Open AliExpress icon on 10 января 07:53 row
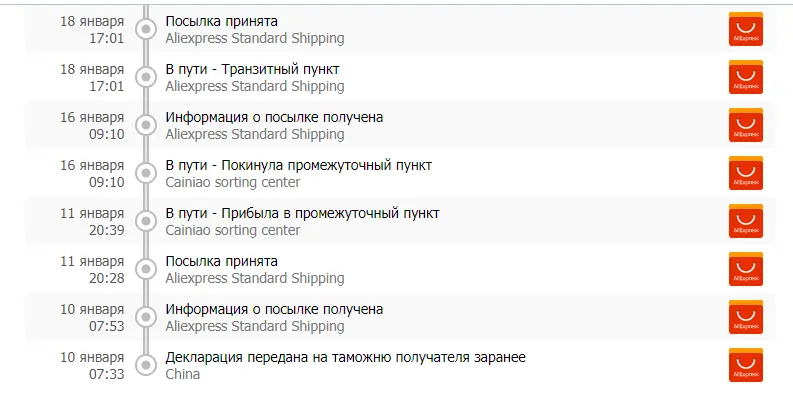 tap(745, 318)
